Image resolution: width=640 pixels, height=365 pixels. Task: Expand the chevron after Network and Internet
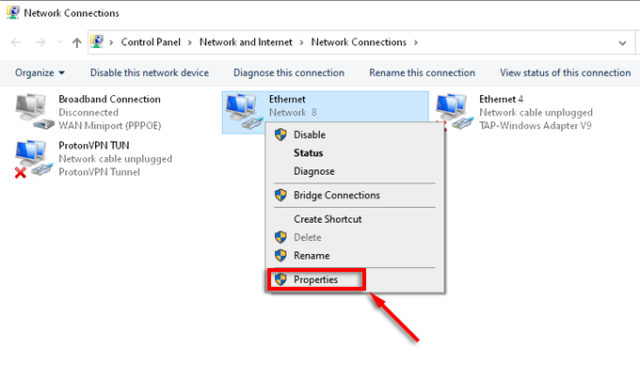click(302, 42)
